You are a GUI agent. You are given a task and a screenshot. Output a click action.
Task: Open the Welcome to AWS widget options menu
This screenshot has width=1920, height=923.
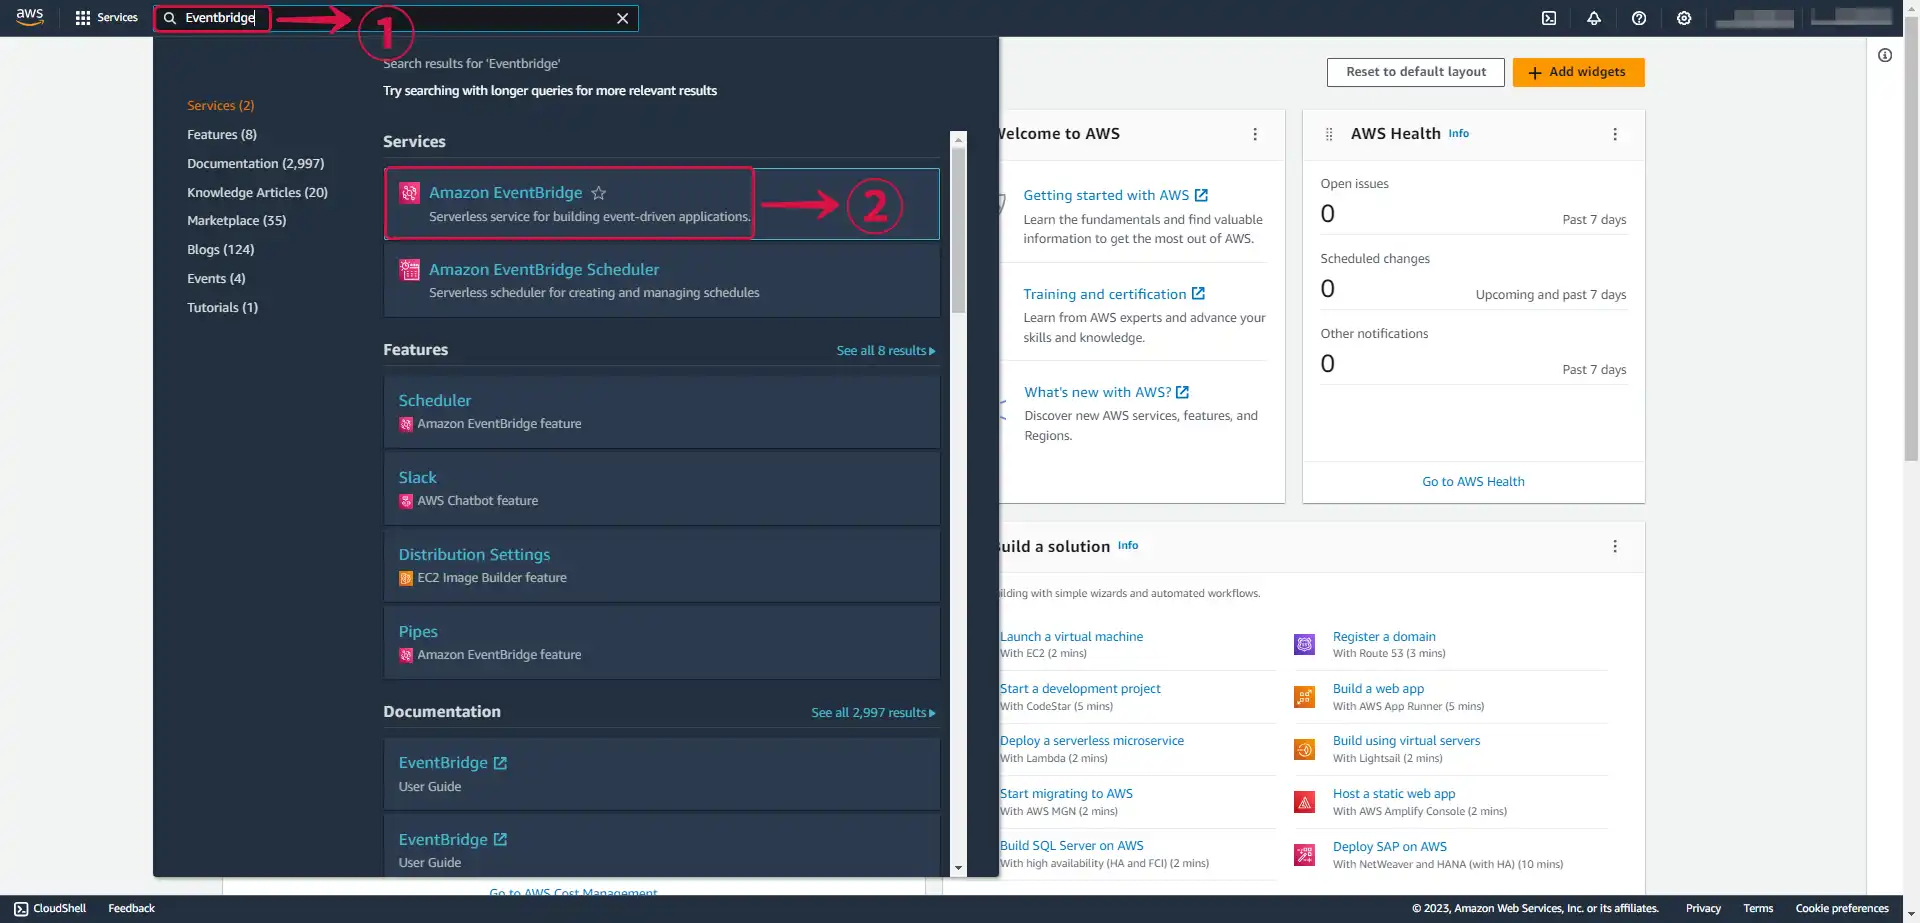(x=1255, y=134)
